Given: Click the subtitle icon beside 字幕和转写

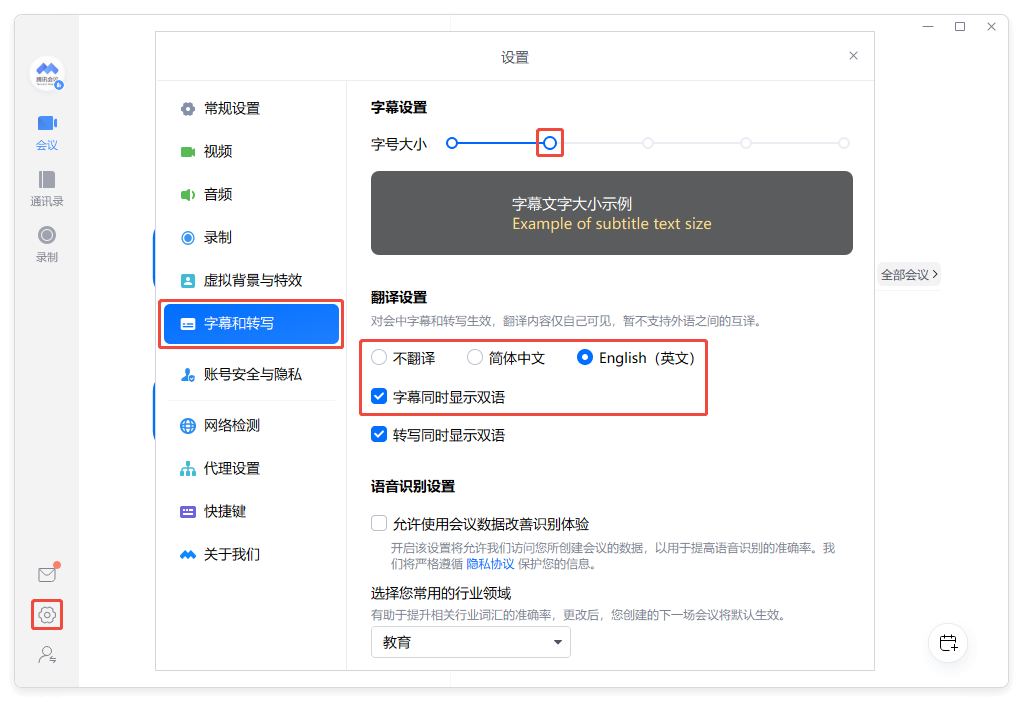Looking at the screenshot, I should pyautogui.click(x=188, y=324).
